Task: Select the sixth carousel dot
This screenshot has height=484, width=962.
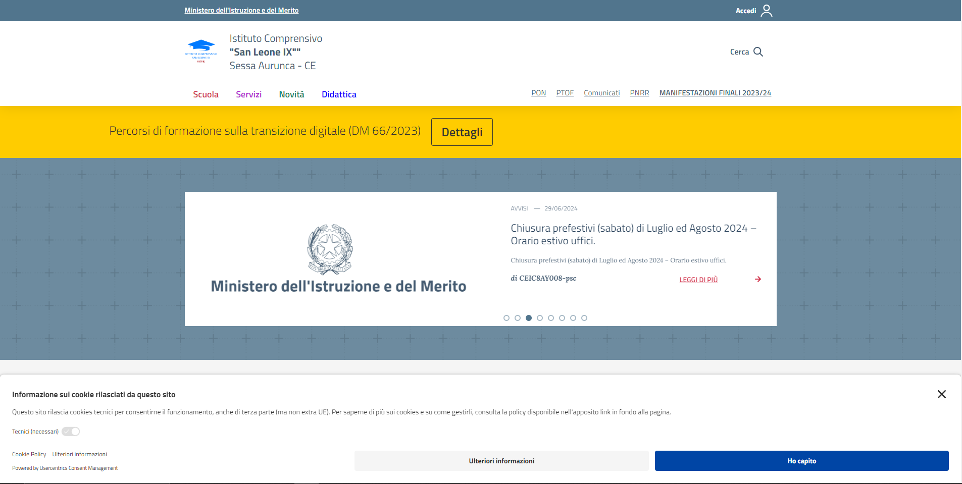Action: click(562, 318)
